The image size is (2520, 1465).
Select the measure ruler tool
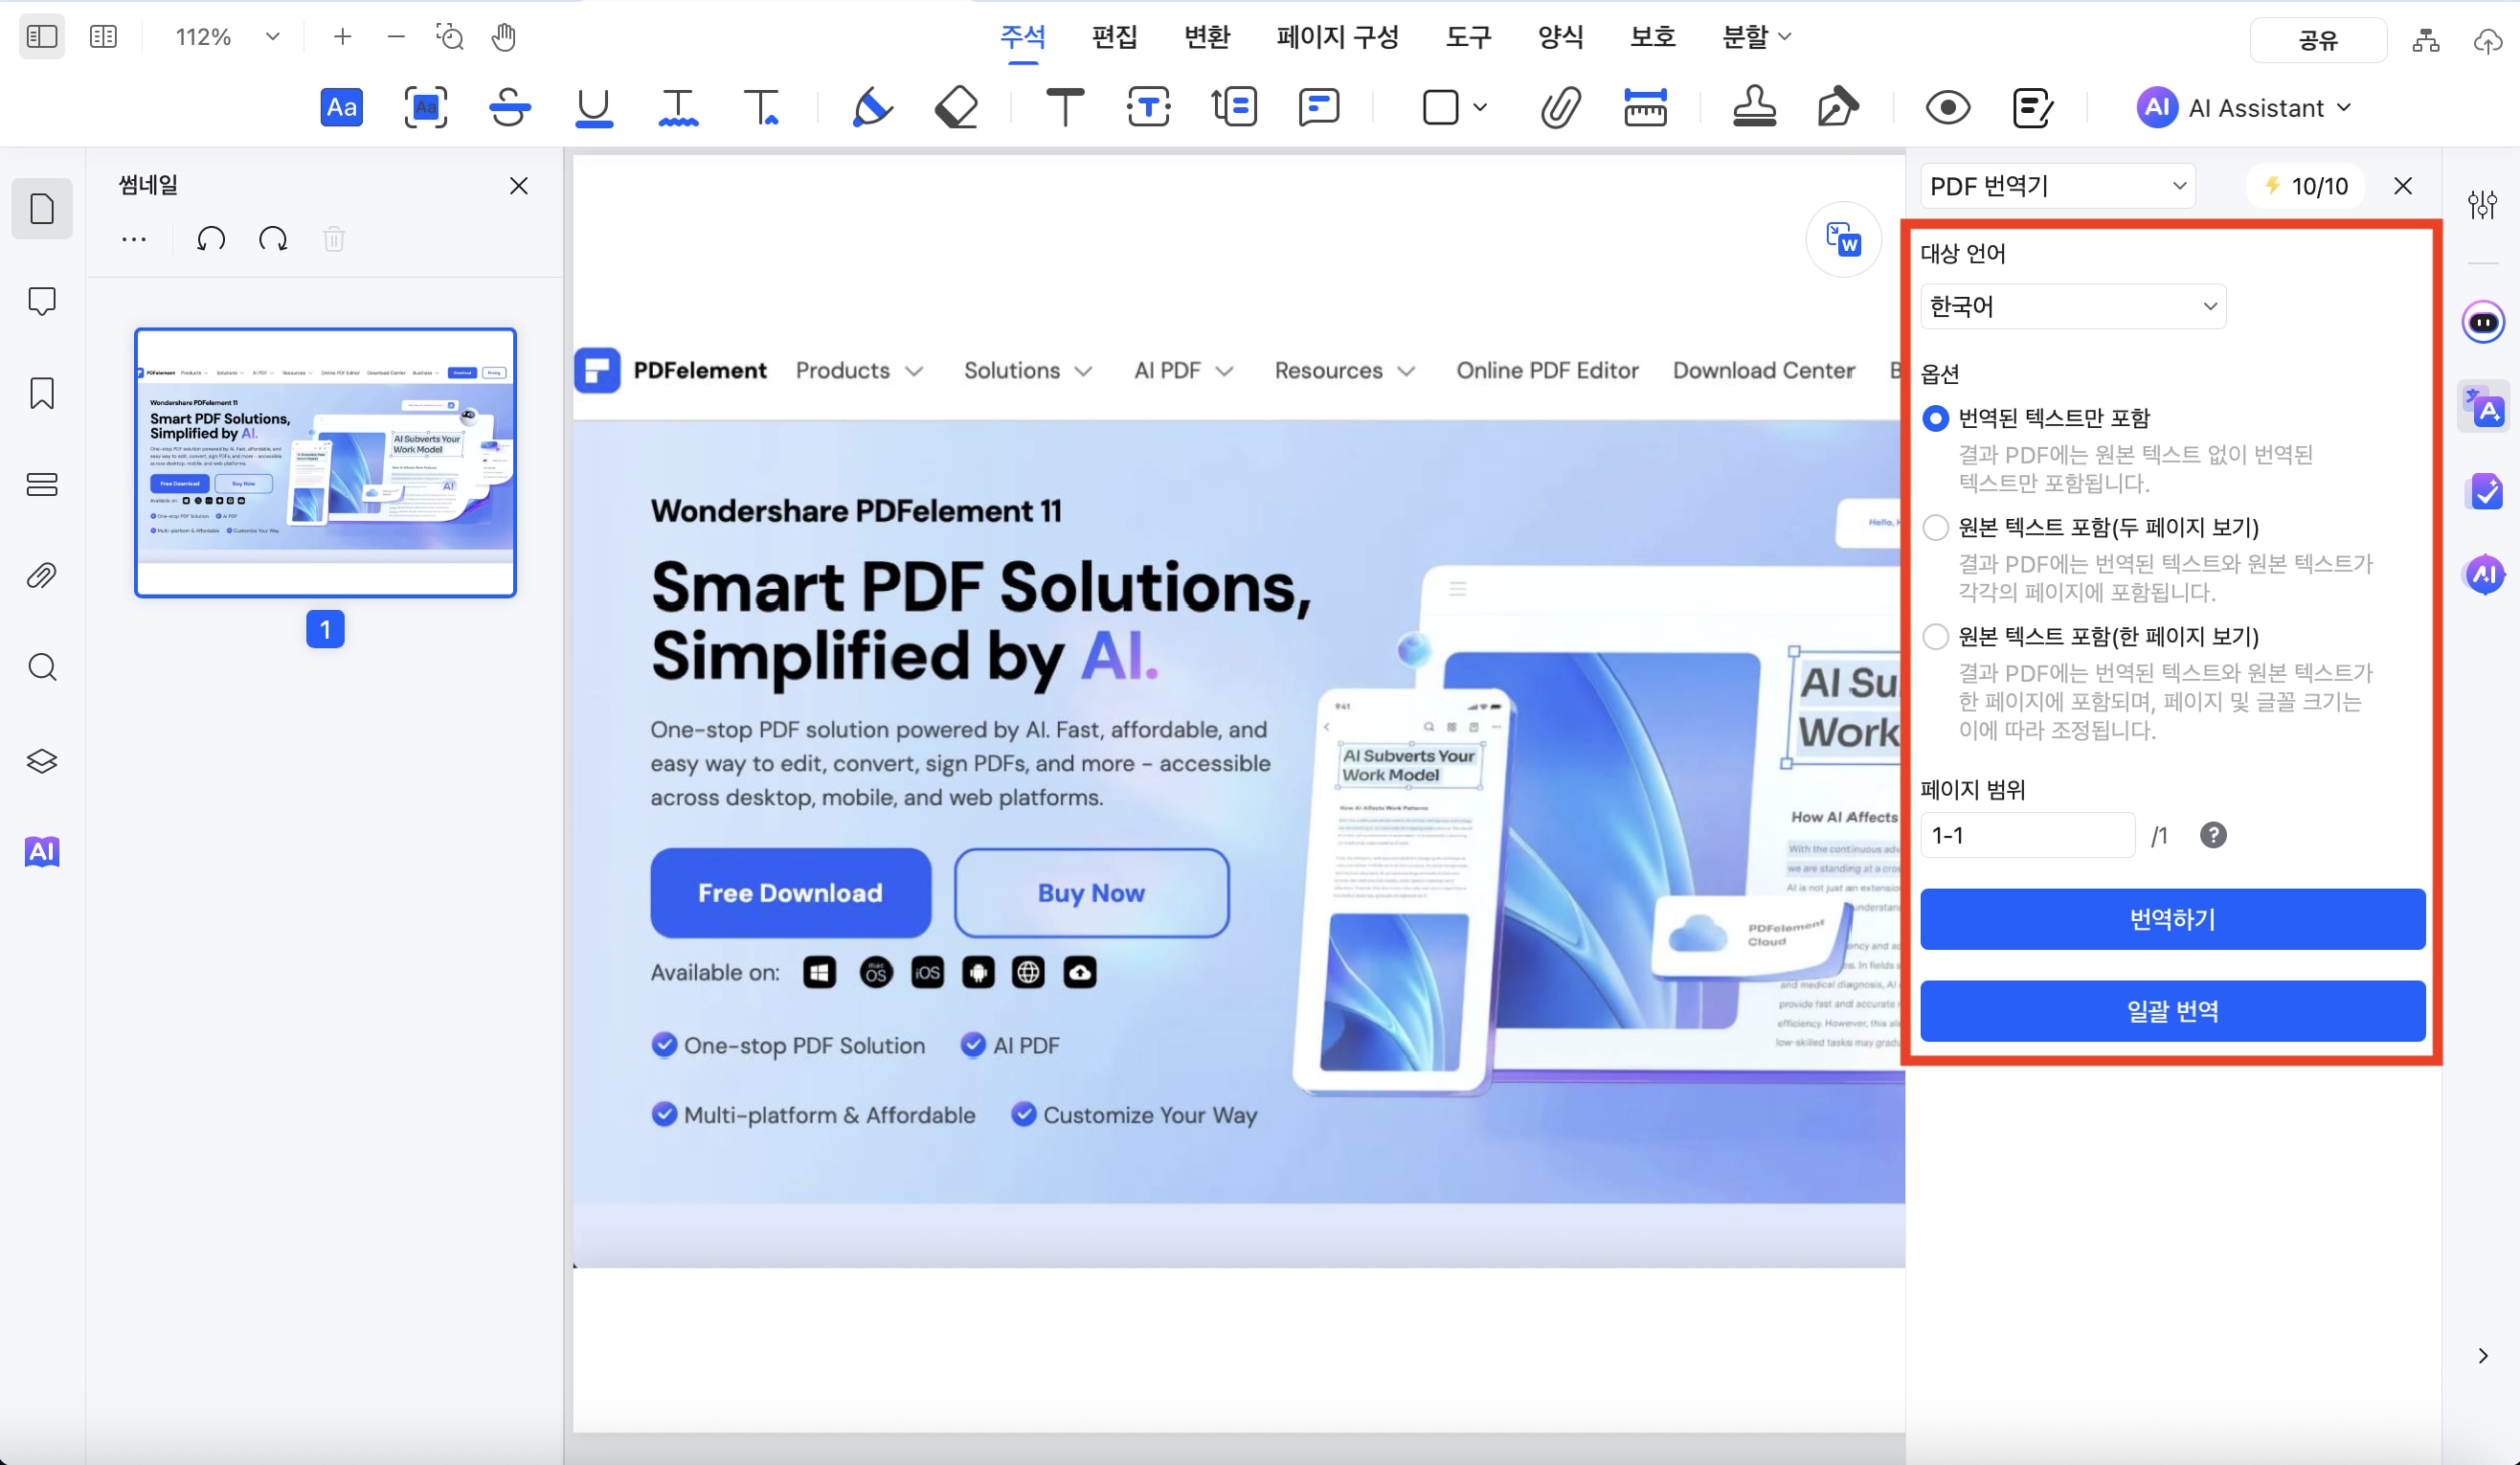click(1645, 107)
